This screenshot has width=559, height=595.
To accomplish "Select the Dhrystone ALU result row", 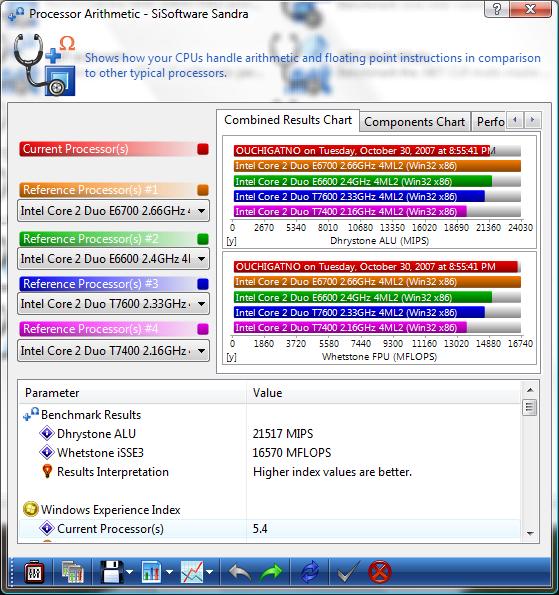I will (x=269, y=433).
